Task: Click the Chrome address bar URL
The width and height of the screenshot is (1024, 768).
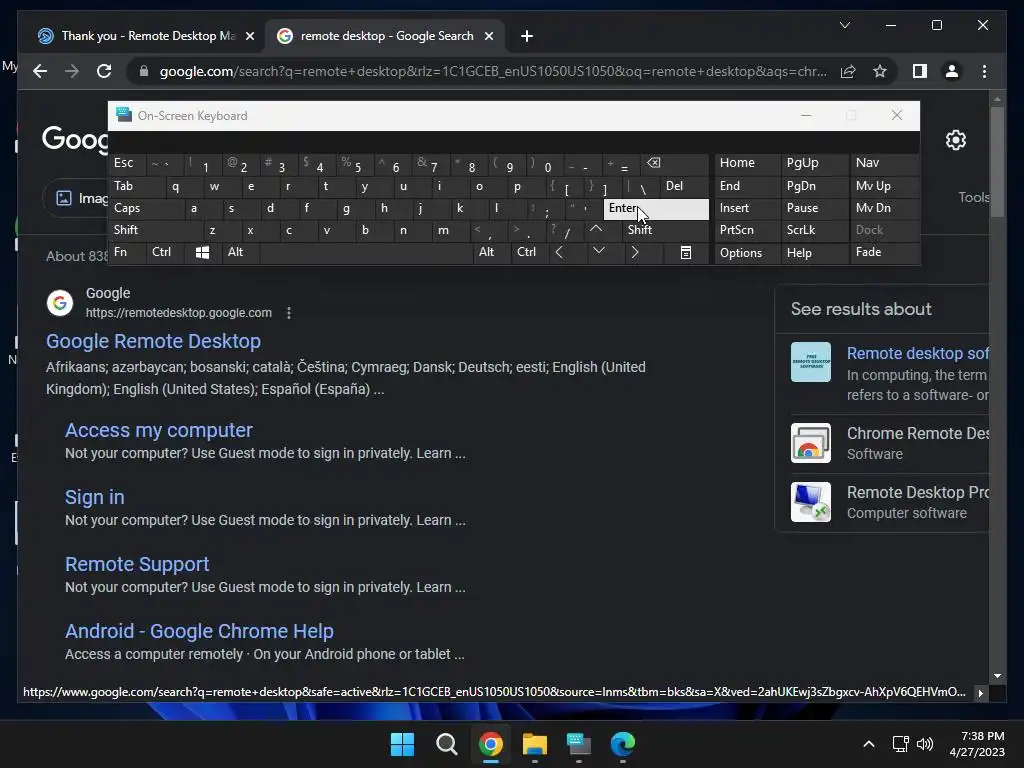Action: pyautogui.click(x=493, y=71)
